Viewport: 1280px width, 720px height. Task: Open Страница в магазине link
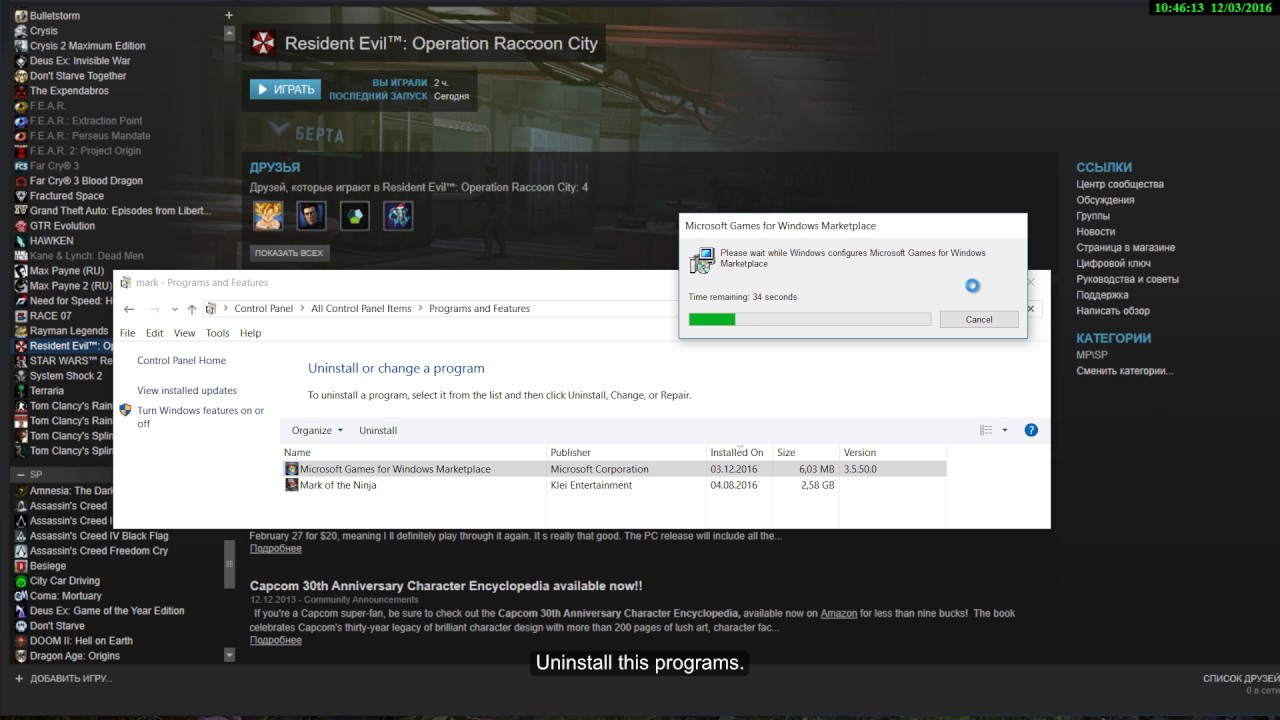click(x=1126, y=247)
